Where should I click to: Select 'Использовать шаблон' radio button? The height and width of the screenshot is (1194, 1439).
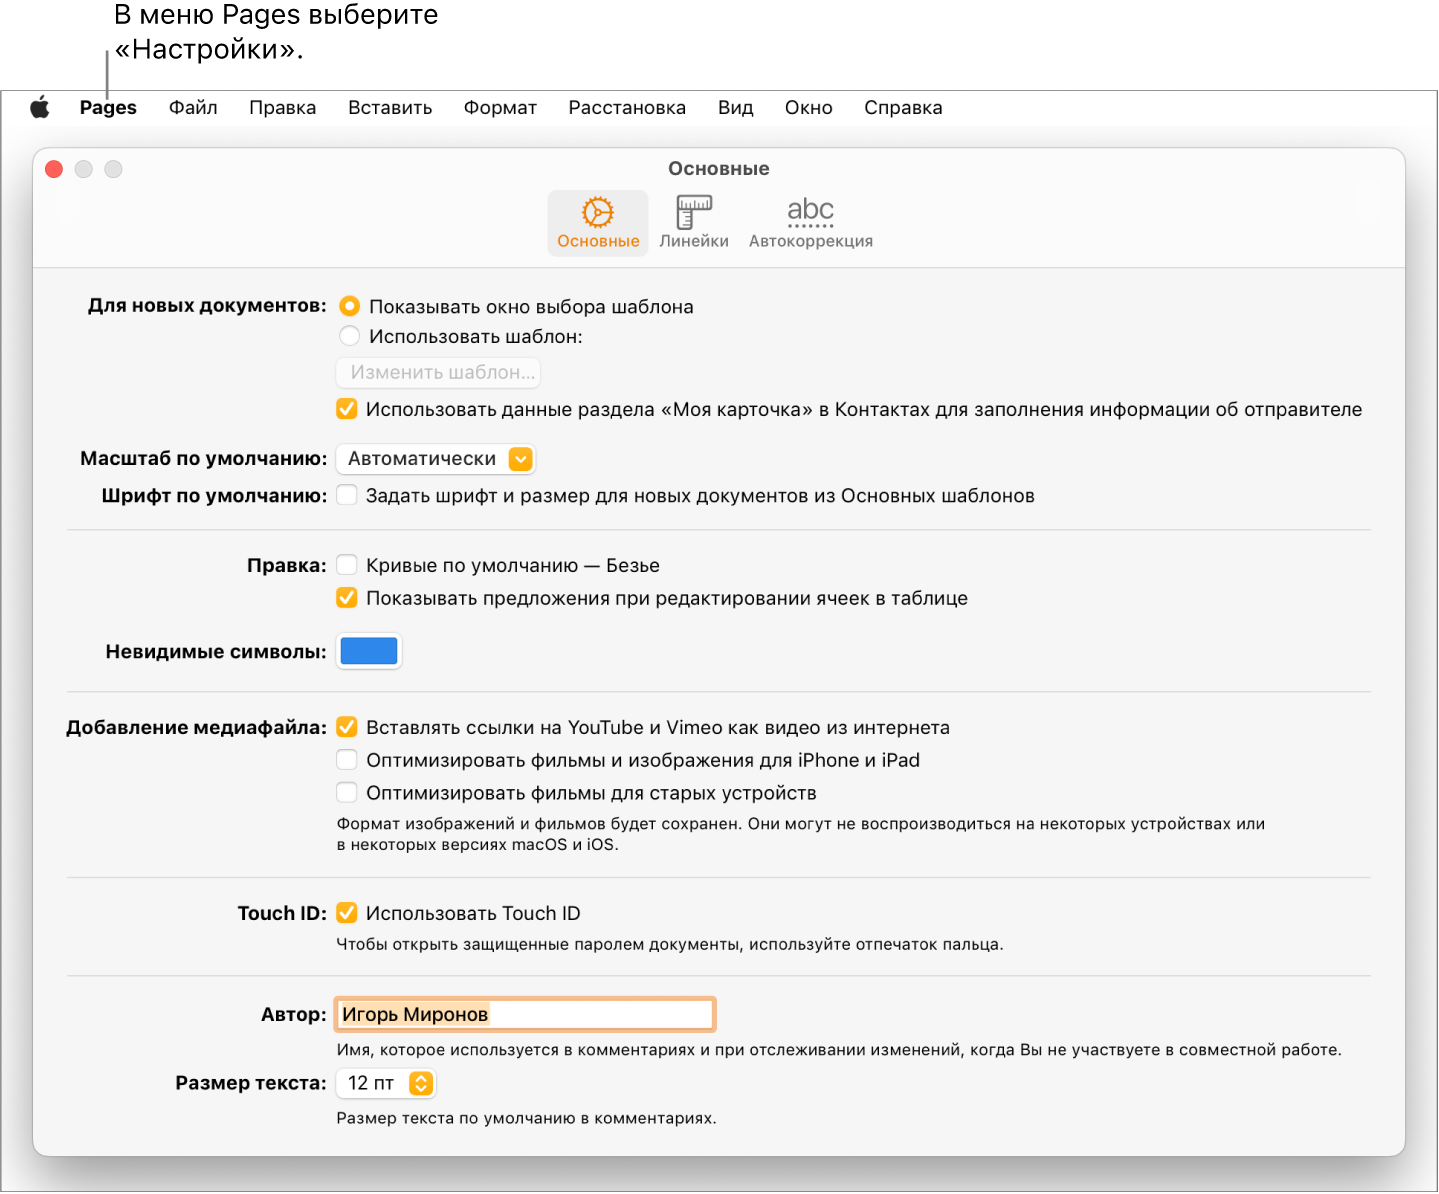point(349,336)
